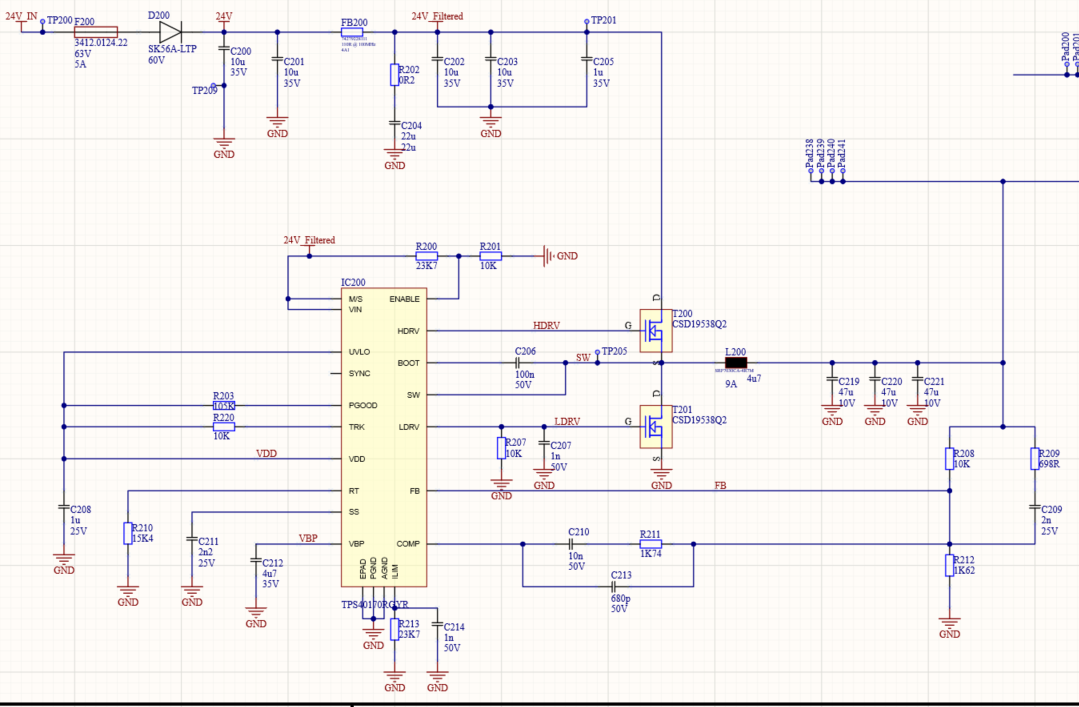The width and height of the screenshot is (1079, 707).
Task: Click the TP205 test point
Action: [x=597, y=356]
